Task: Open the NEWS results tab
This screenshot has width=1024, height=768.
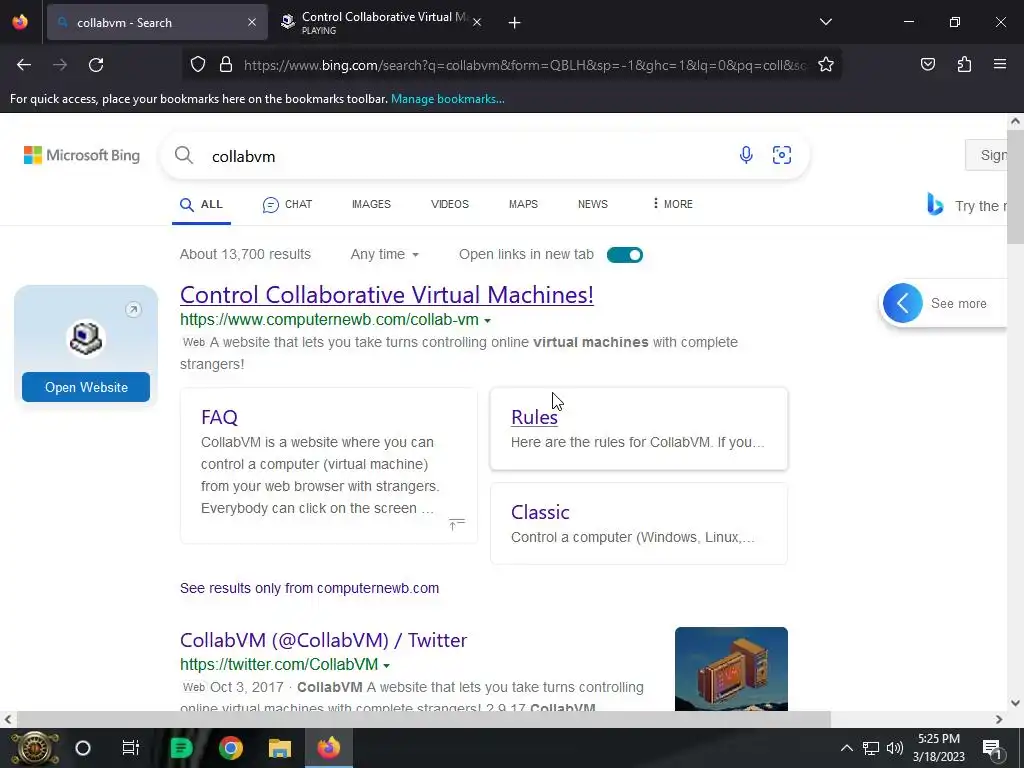Action: point(592,204)
